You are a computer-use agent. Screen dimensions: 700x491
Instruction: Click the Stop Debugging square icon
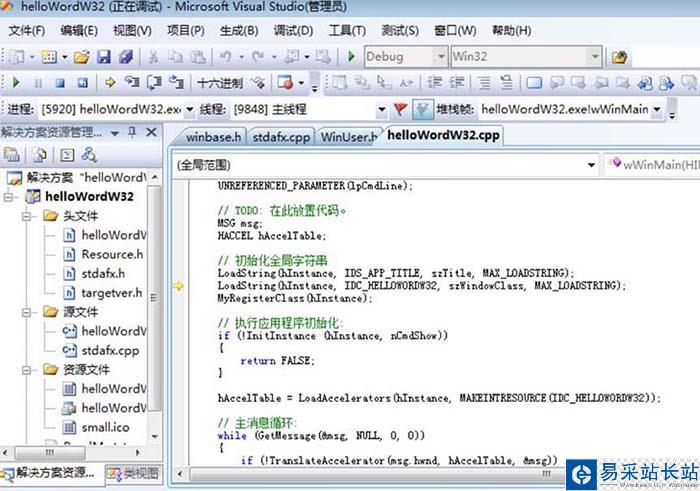[60, 83]
